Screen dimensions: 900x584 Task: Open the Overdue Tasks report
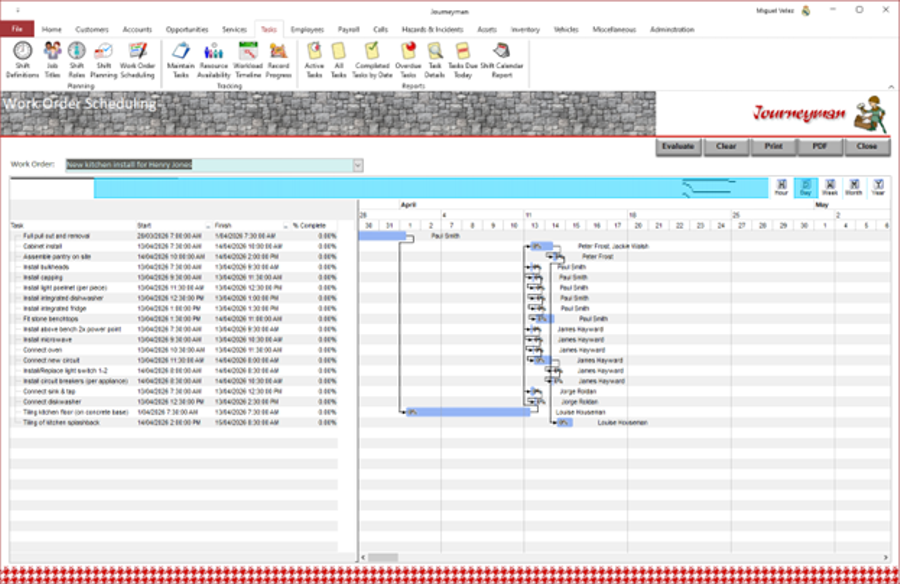[408, 60]
